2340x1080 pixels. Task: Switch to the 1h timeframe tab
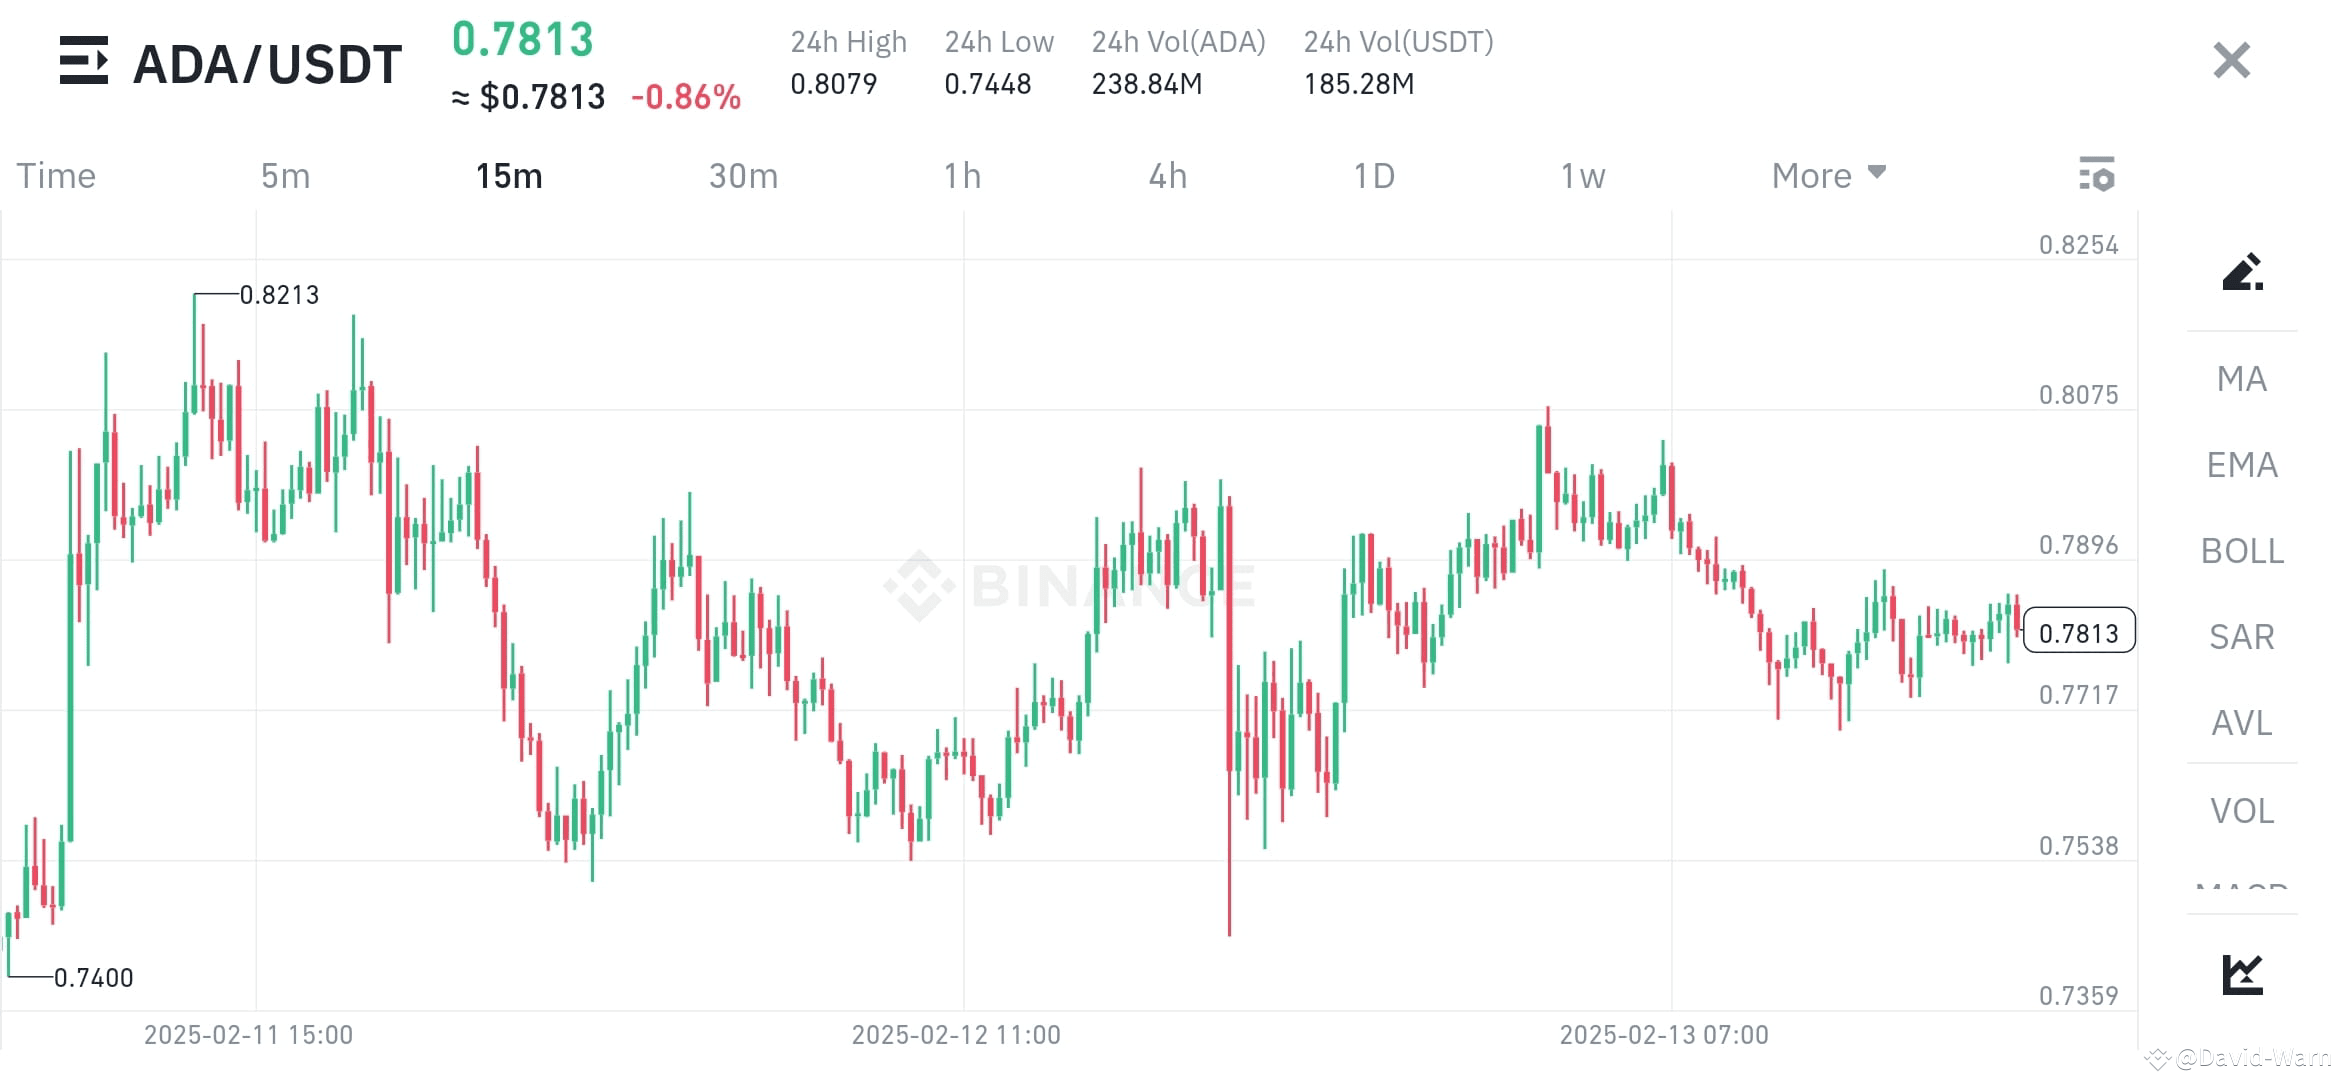pos(963,175)
